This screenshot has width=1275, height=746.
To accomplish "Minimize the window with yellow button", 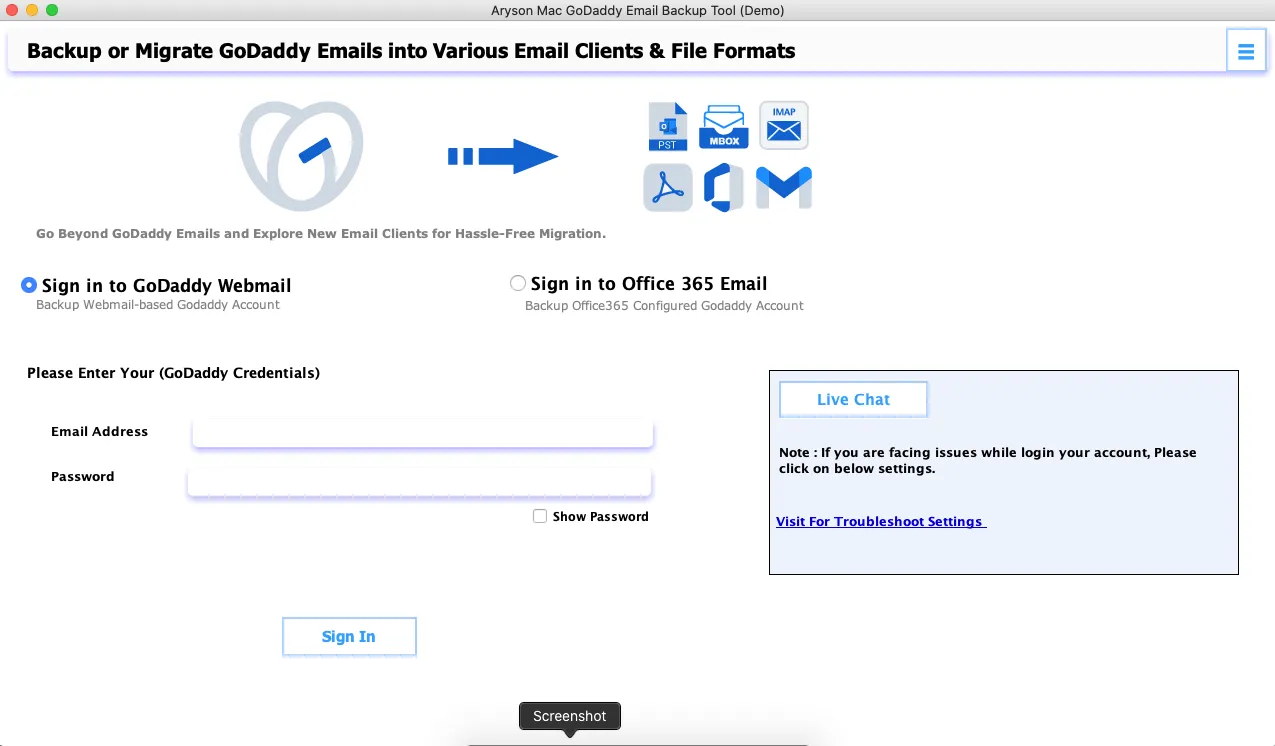I will coord(32,10).
